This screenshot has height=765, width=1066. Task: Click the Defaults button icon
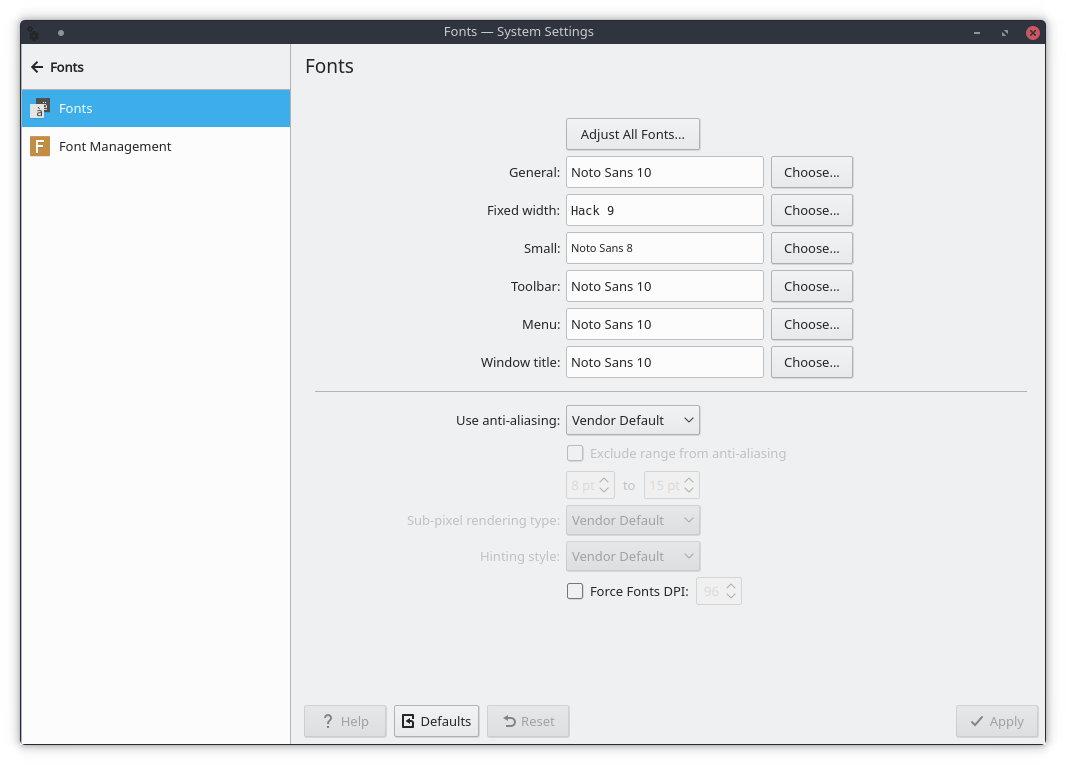pyautogui.click(x=412, y=720)
